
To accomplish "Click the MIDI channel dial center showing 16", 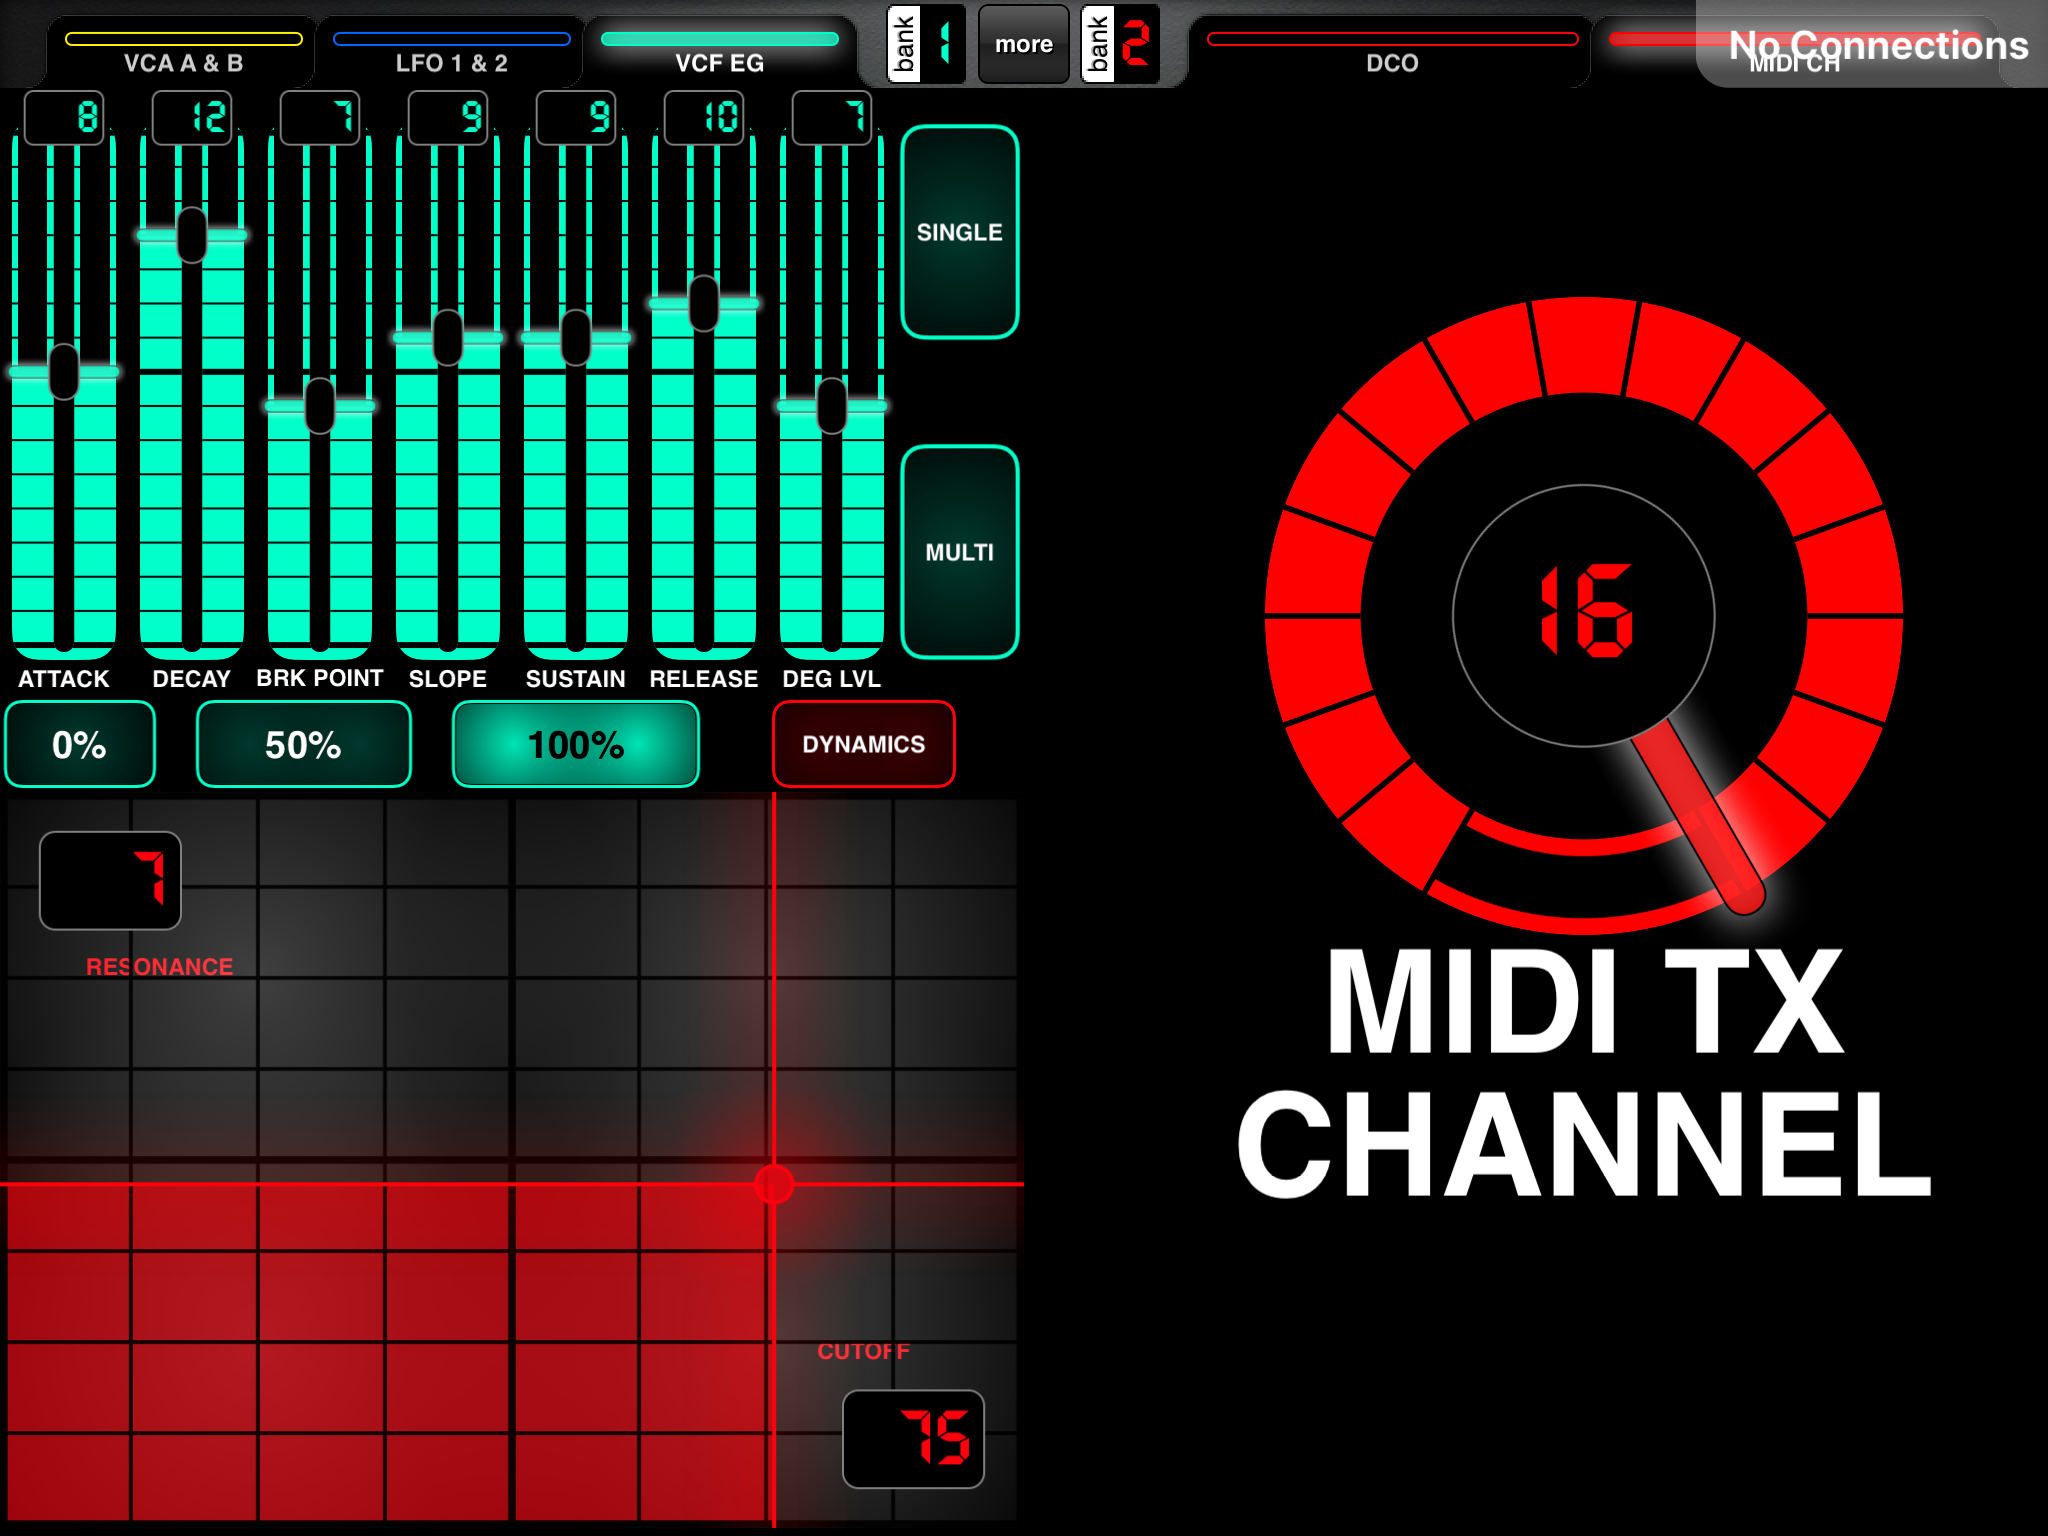I will pos(1584,615).
